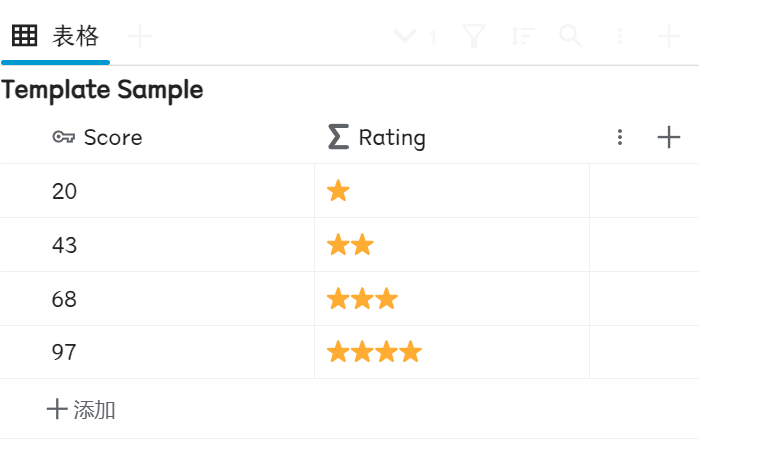Screen dimensions: 760x457
Task: Open the filter funnel icon
Action: (x=474, y=37)
